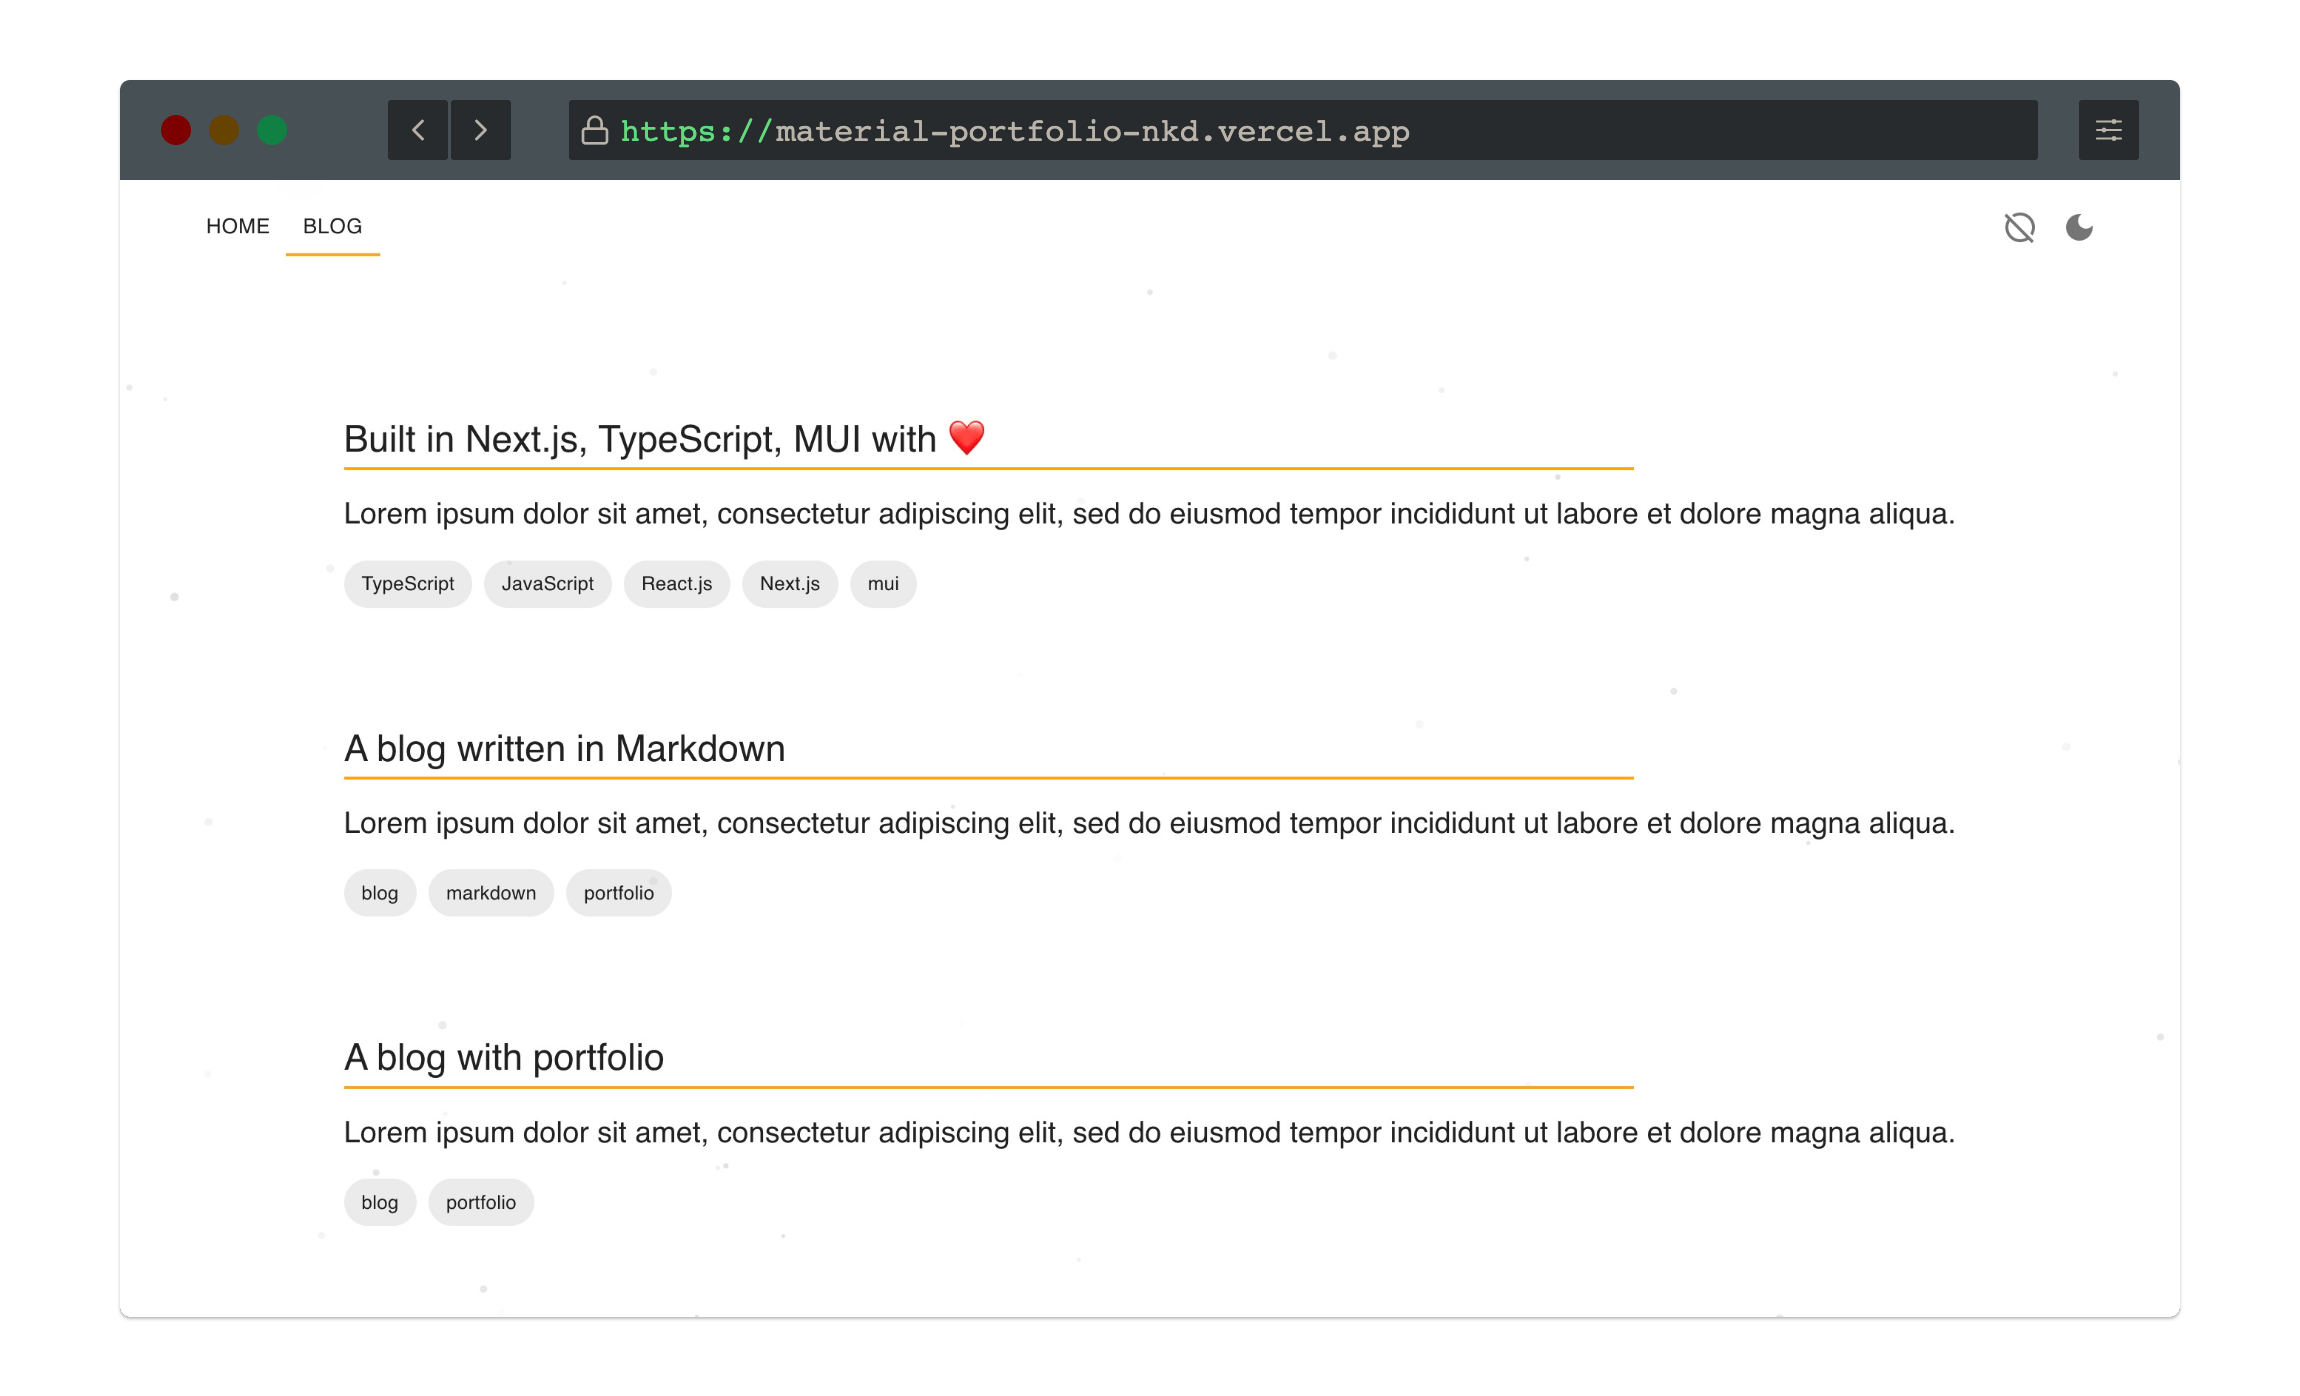Open 'A blog written in Markdown' post
This screenshot has width=2300, height=1396.
pos(564,749)
